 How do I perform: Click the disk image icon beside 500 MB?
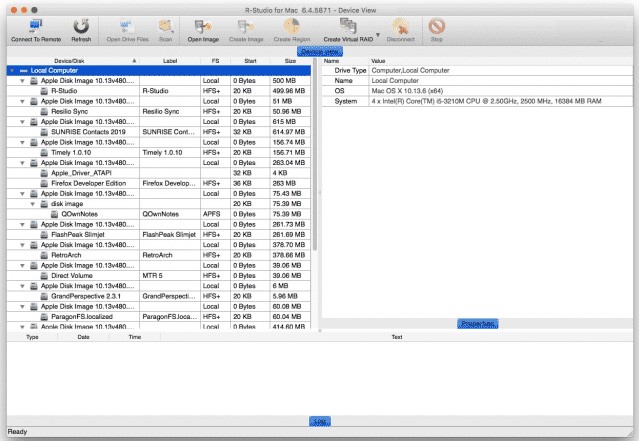click(34, 81)
